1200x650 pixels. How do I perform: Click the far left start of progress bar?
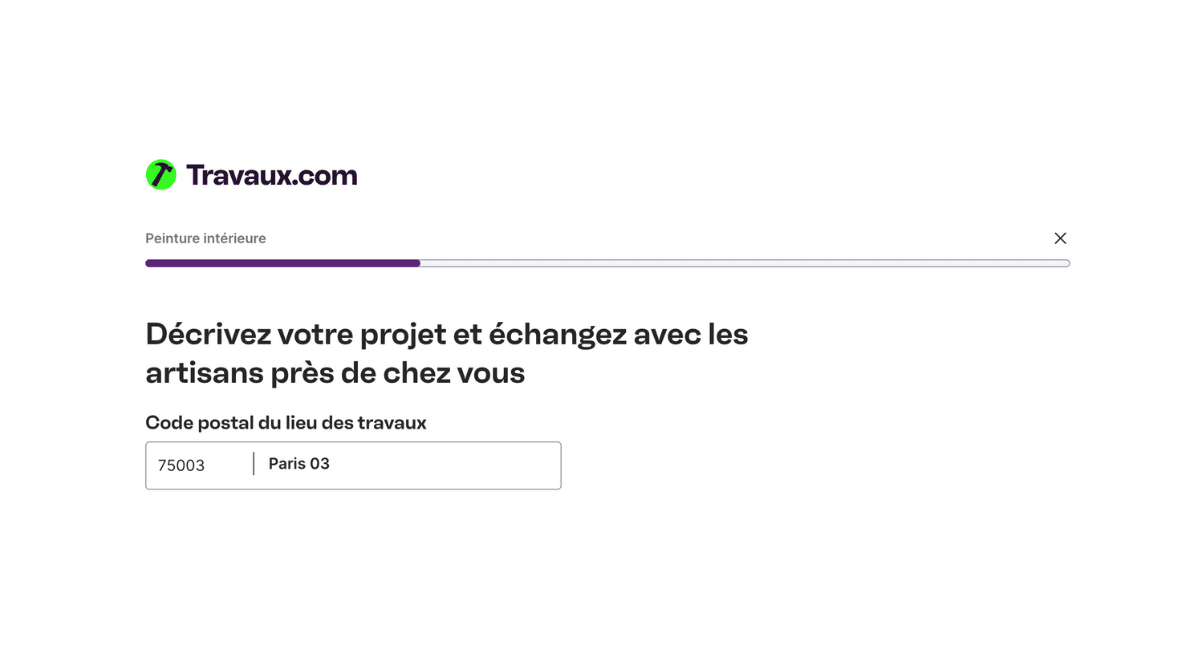click(x=149, y=263)
